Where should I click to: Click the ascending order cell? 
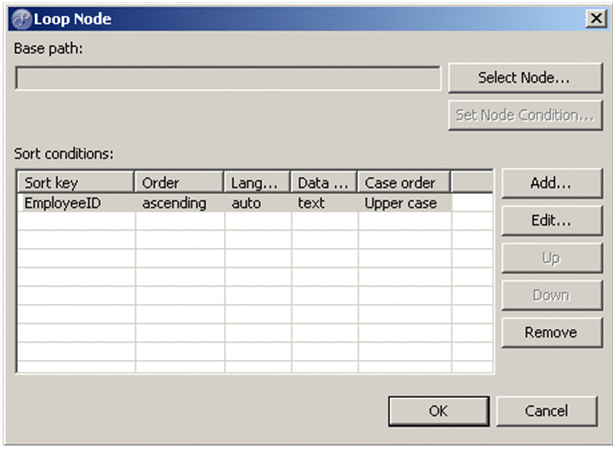[x=180, y=203]
